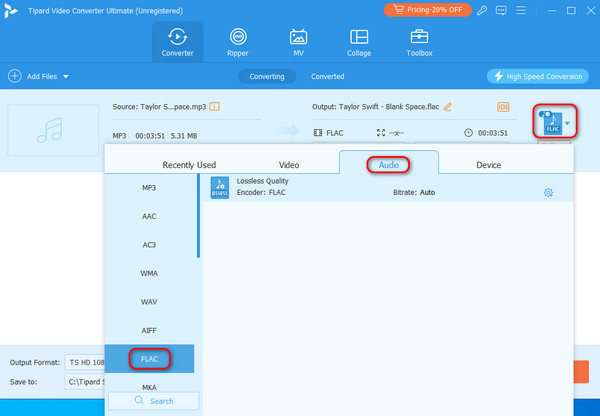Click the Add Files plus icon
The width and height of the screenshot is (600, 416).
[x=15, y=76]
